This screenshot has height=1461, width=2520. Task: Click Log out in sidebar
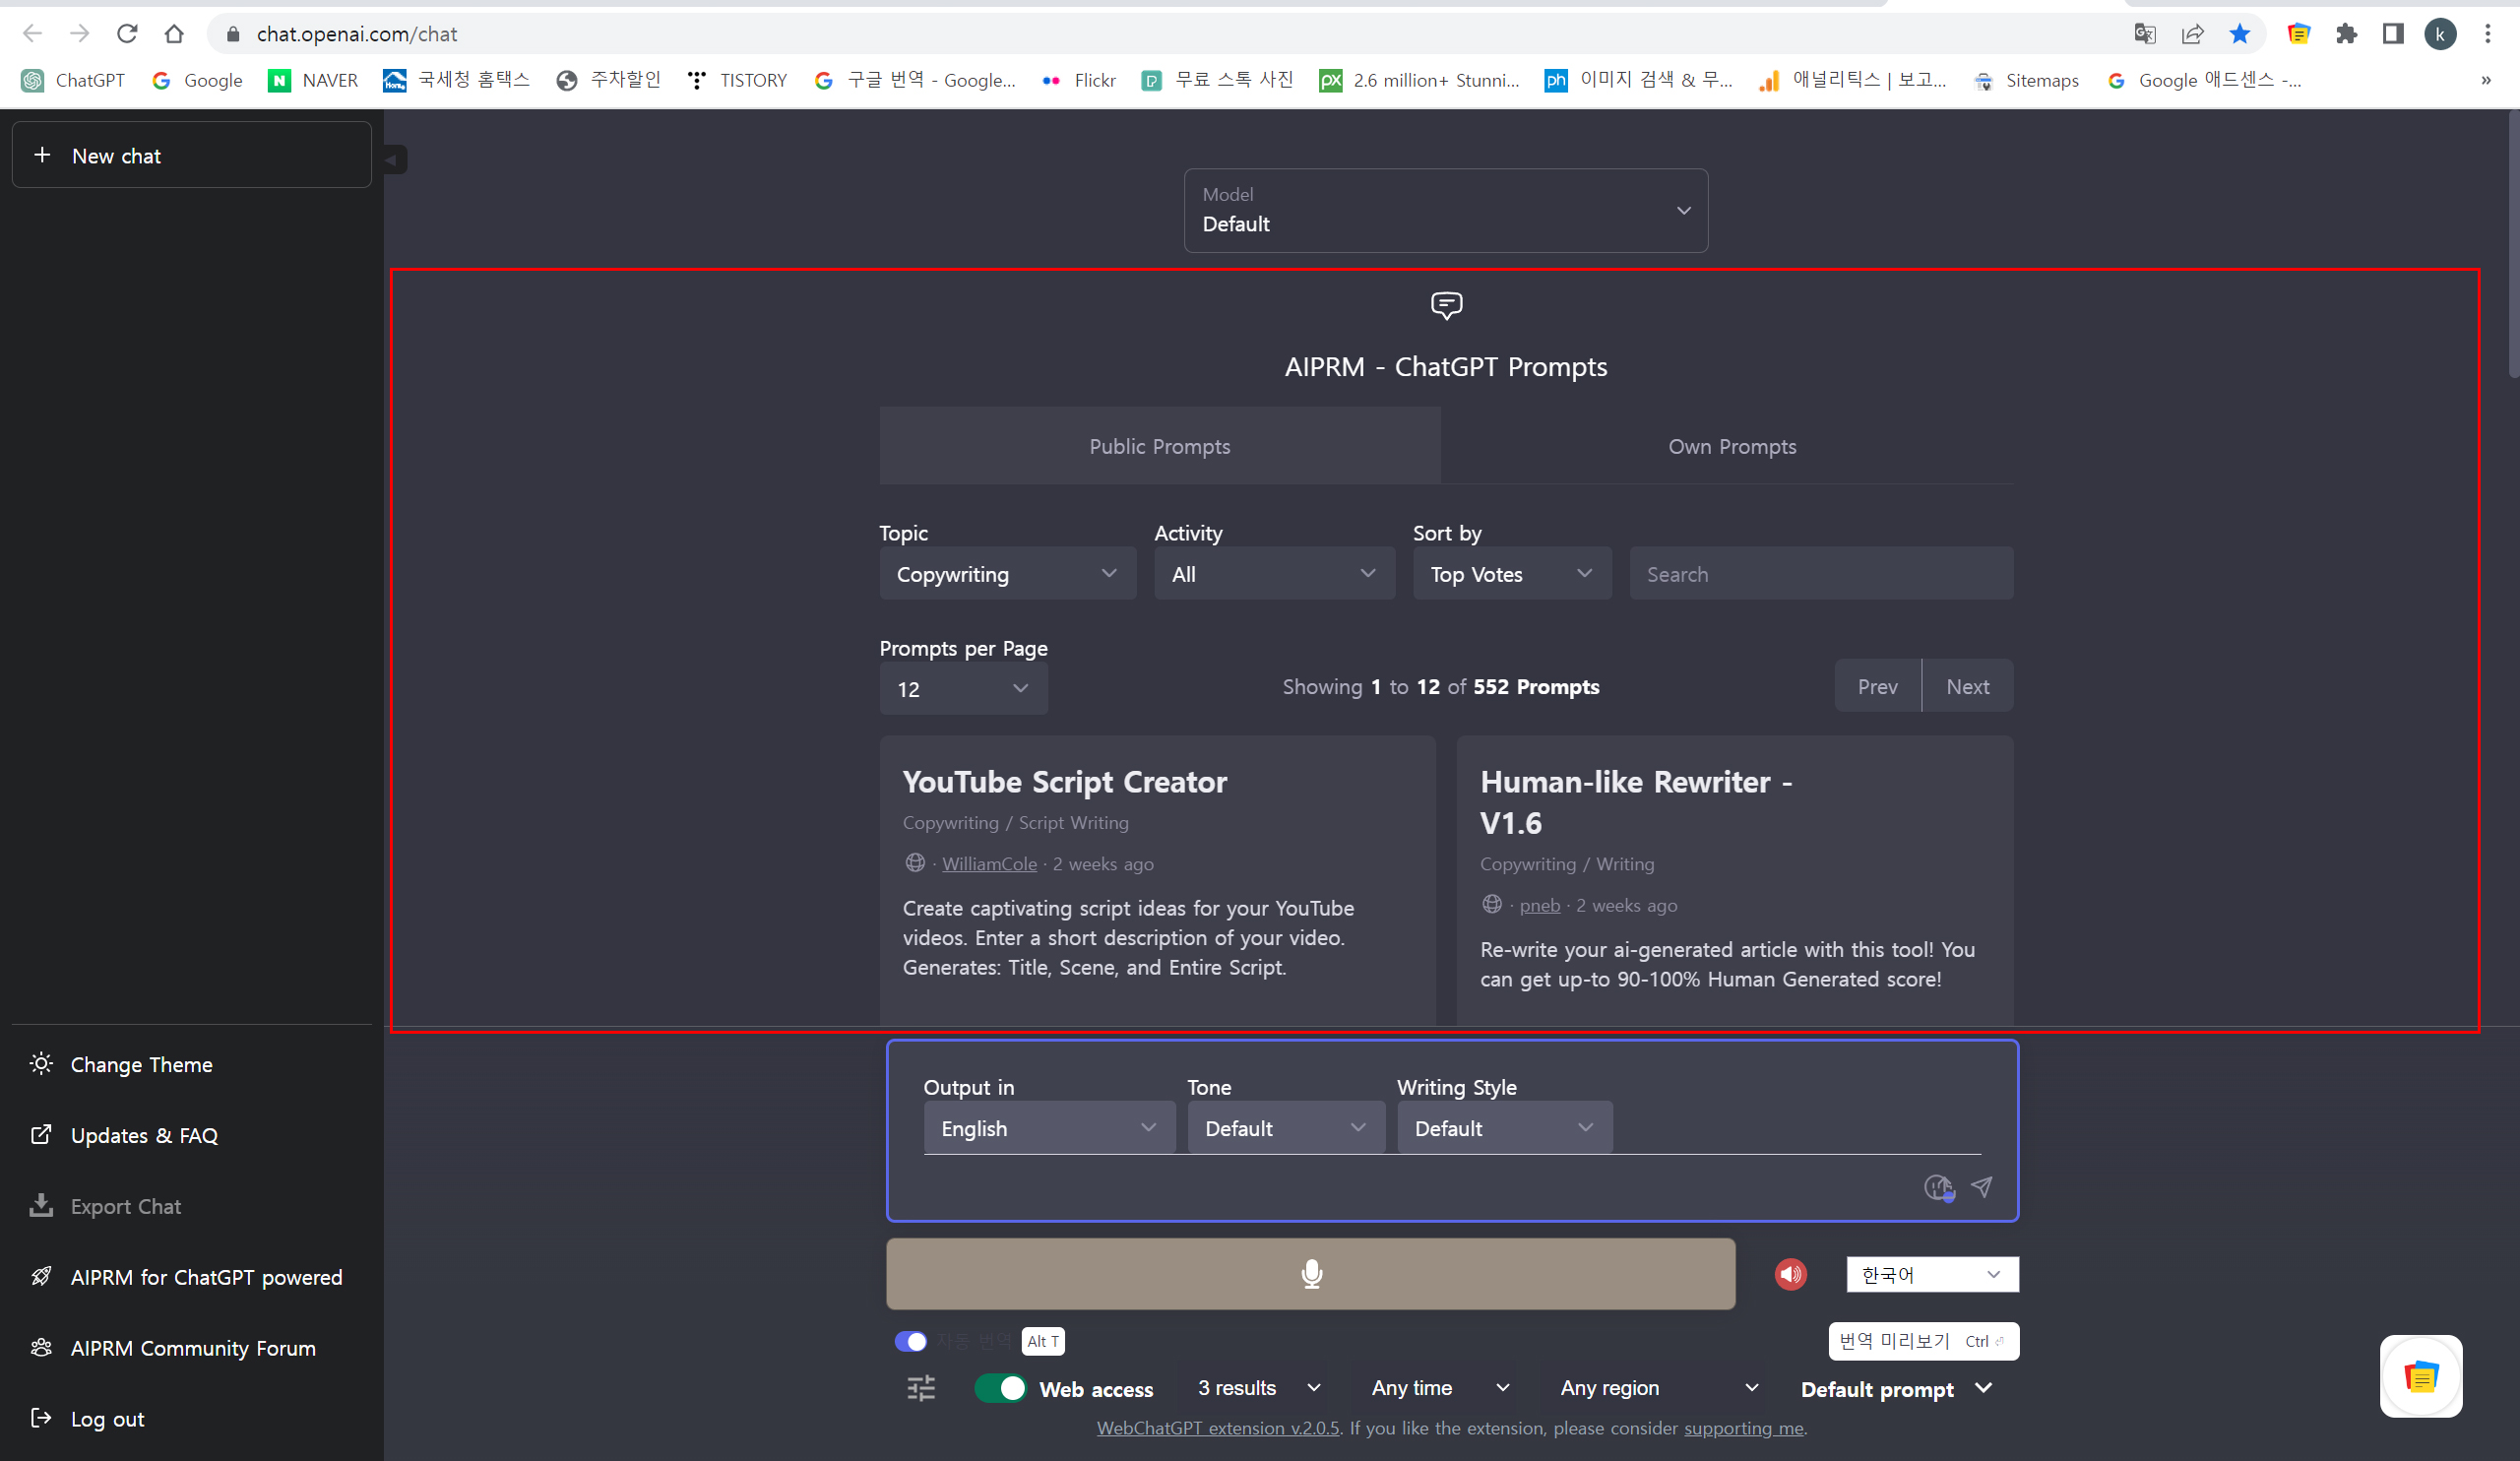coord(192,1419)
